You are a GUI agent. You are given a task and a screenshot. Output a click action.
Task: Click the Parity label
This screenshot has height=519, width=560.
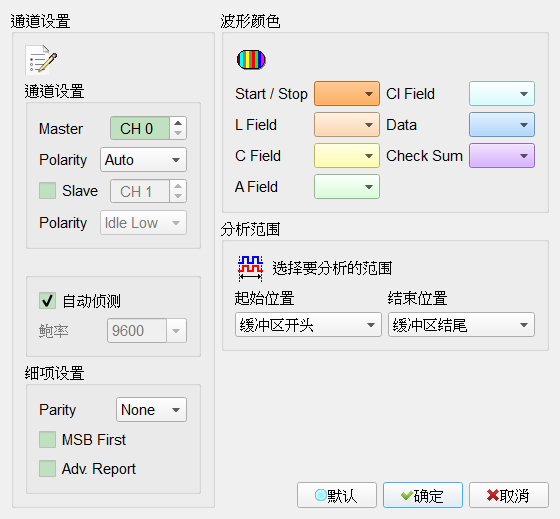coord(58,410)
